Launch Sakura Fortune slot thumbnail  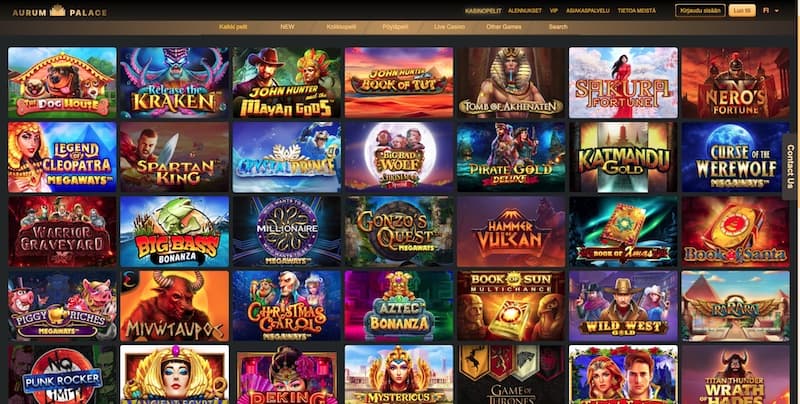tap(623, 83)
